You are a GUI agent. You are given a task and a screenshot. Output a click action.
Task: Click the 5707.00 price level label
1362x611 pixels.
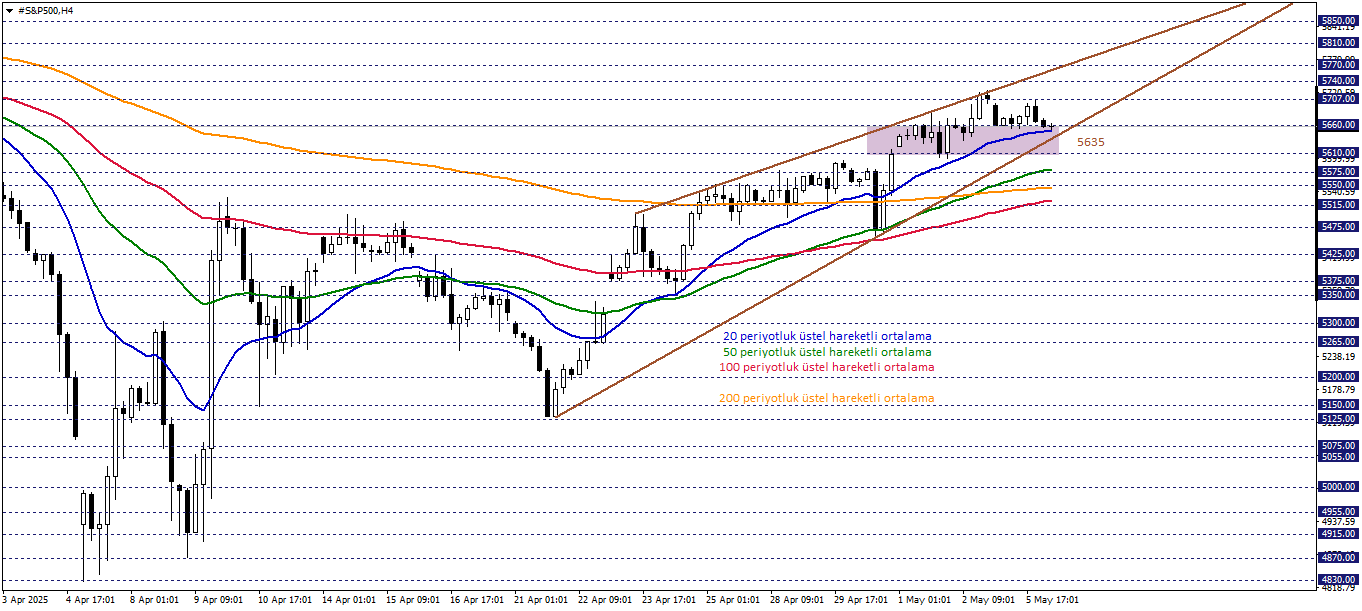pyautogui.click(x=1338, y=99)
